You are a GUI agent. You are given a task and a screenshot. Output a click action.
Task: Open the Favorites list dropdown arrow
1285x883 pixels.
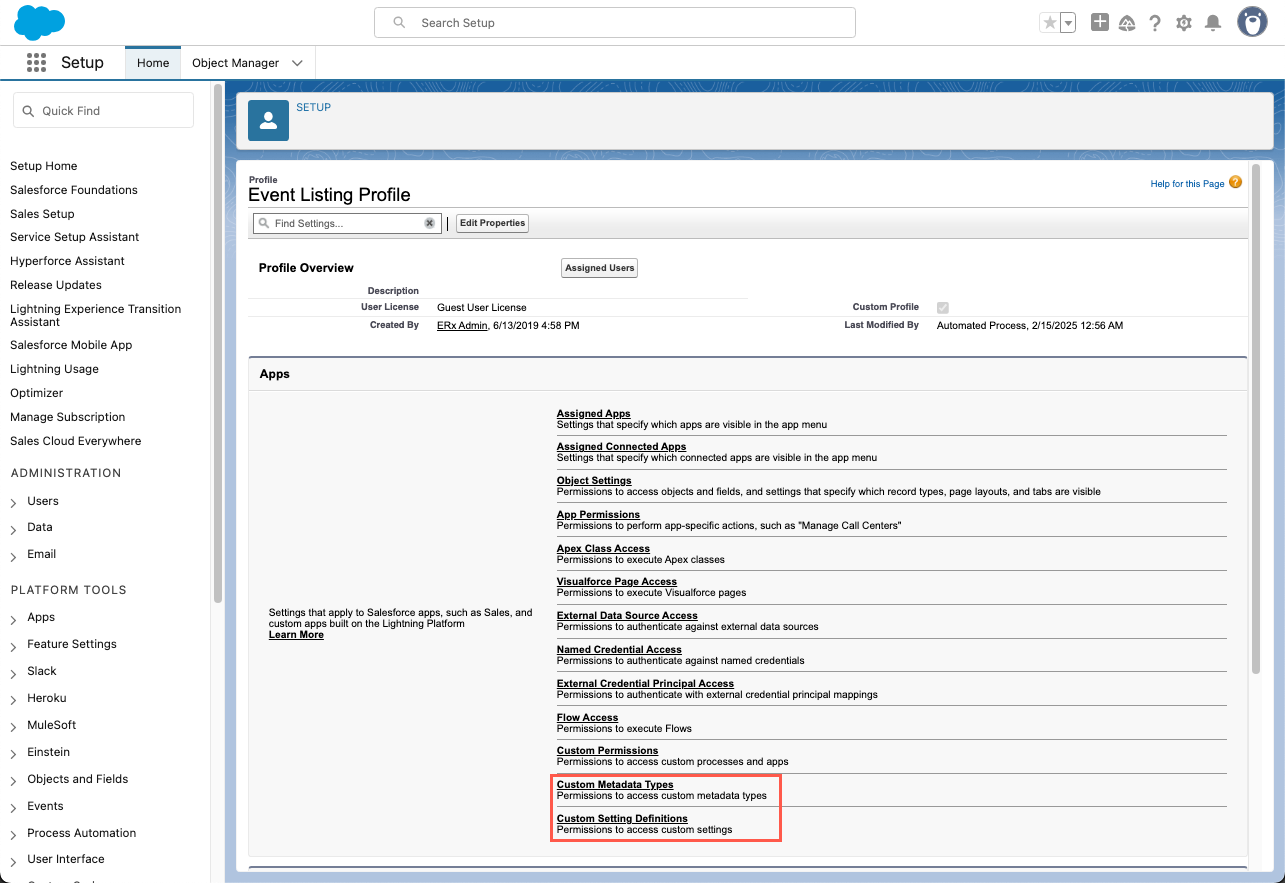(1068, 23)
